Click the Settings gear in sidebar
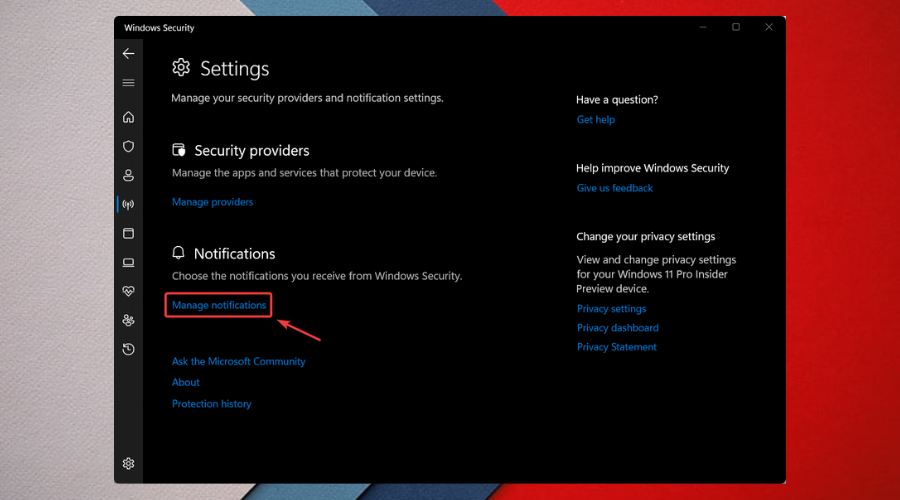Screen dimensions: 900x500 128,464
